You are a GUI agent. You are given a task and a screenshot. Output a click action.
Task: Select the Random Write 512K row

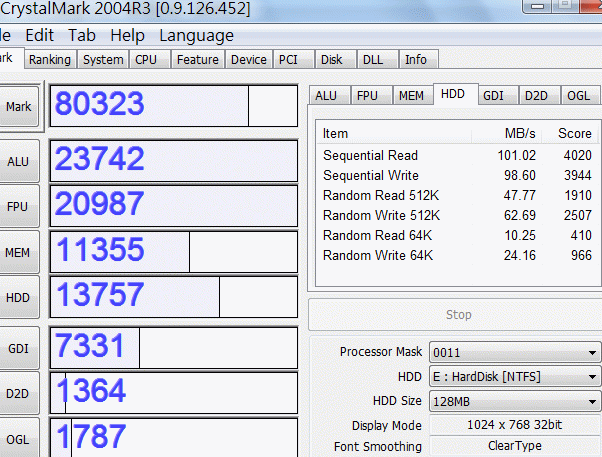coord(457,215)
